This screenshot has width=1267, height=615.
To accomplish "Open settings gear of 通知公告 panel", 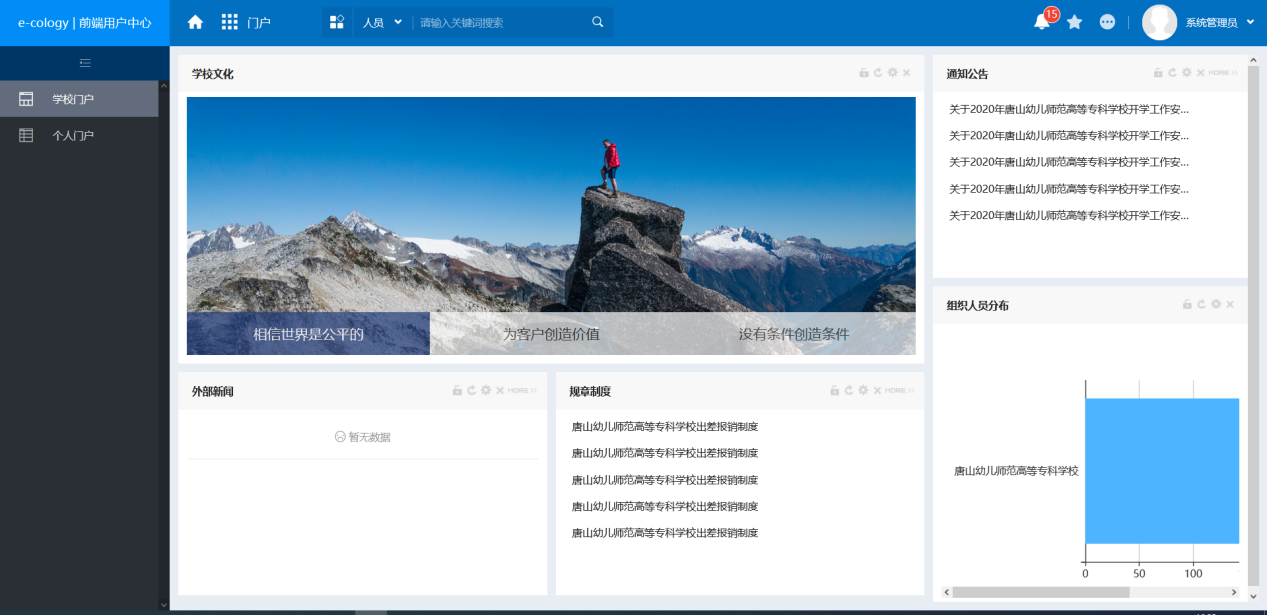I will pos(1187,73).
